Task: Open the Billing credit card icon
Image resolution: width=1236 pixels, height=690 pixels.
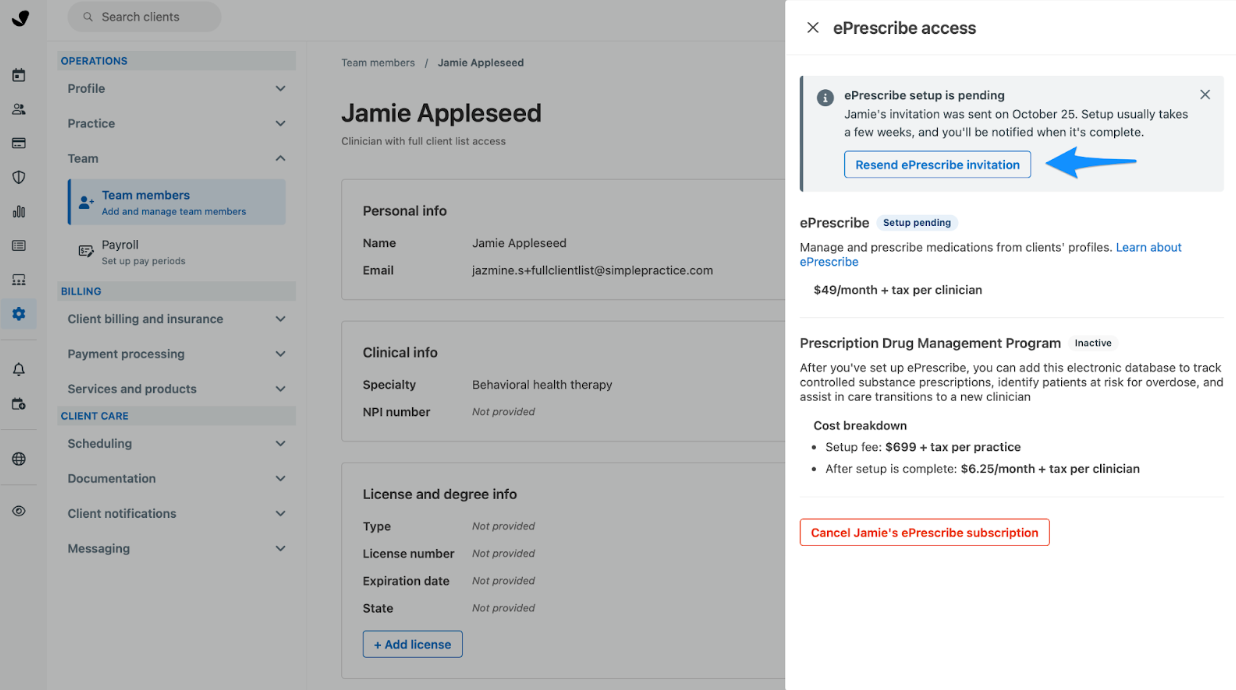Action: (18, 143)
